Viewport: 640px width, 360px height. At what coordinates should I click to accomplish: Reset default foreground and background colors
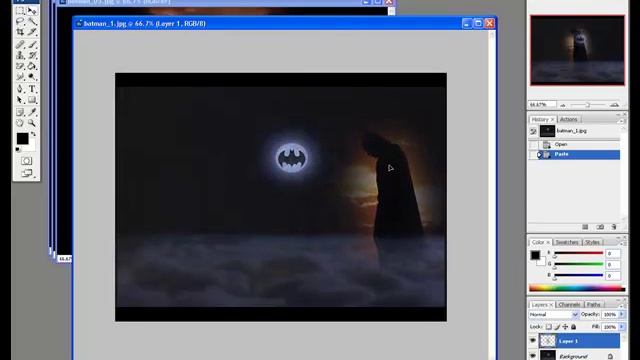point(18,150)
